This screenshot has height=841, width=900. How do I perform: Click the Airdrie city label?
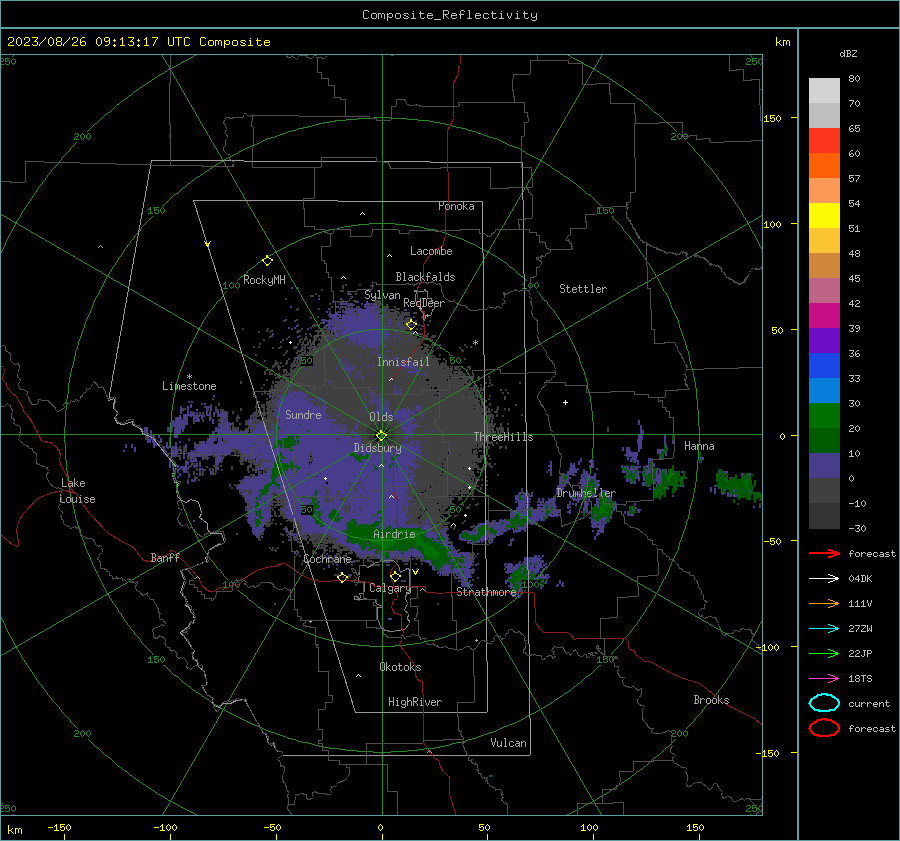[x=394, y=534]
